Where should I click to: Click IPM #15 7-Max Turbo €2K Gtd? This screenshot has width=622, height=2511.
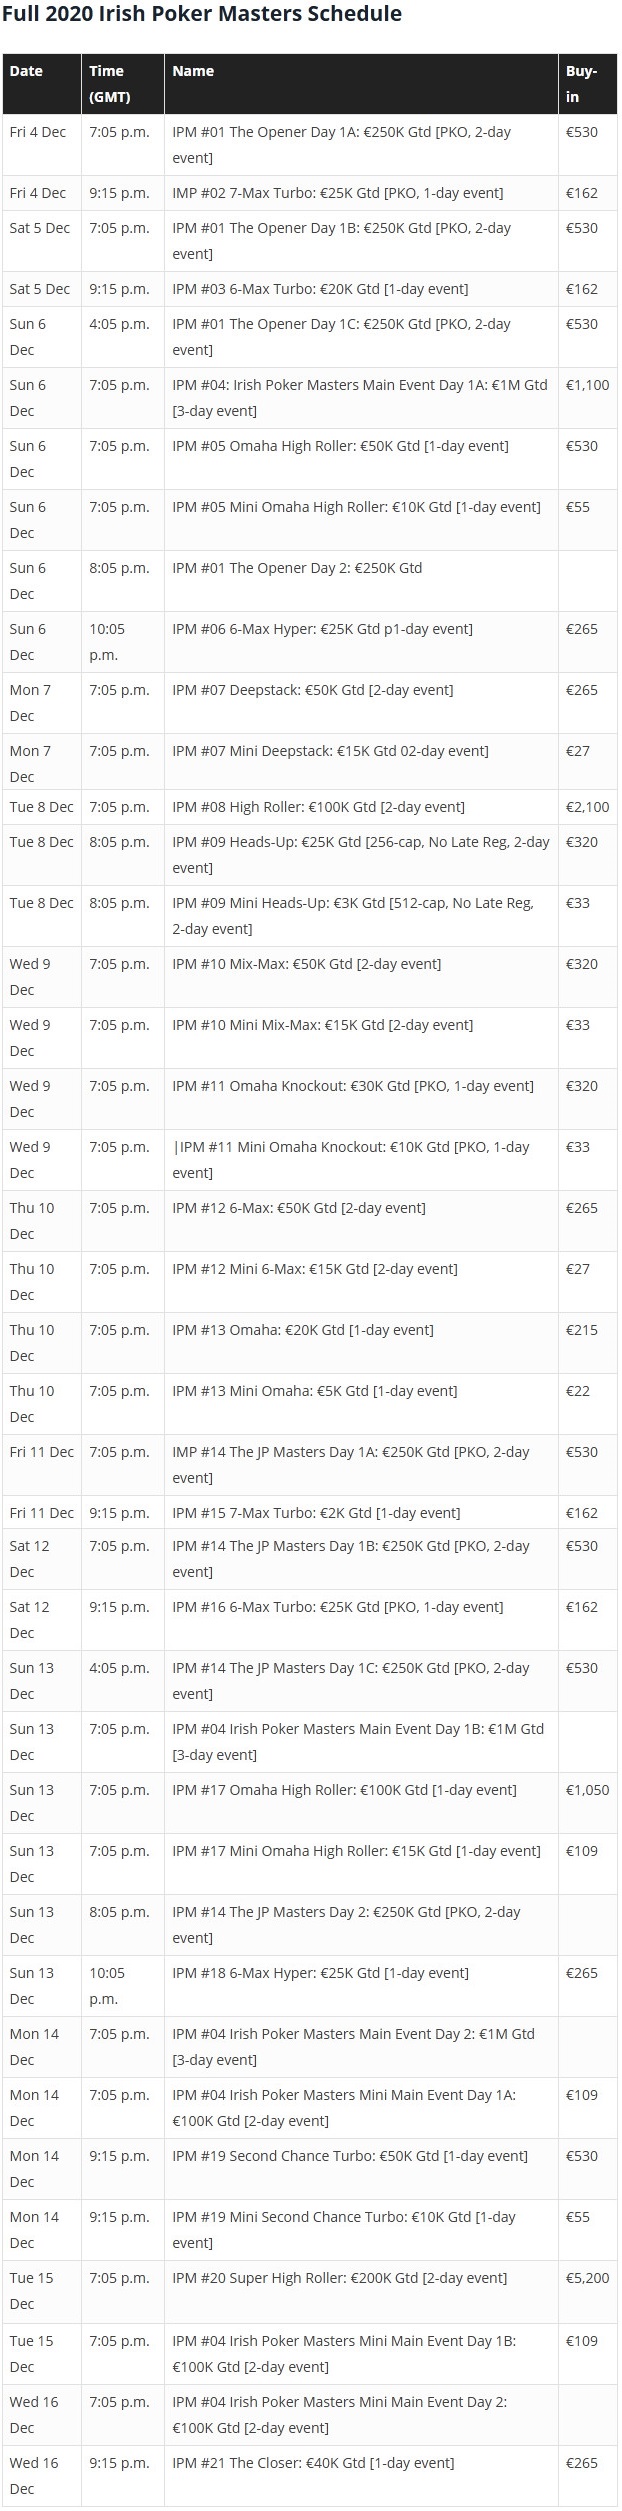click(x=316, y=1513)
